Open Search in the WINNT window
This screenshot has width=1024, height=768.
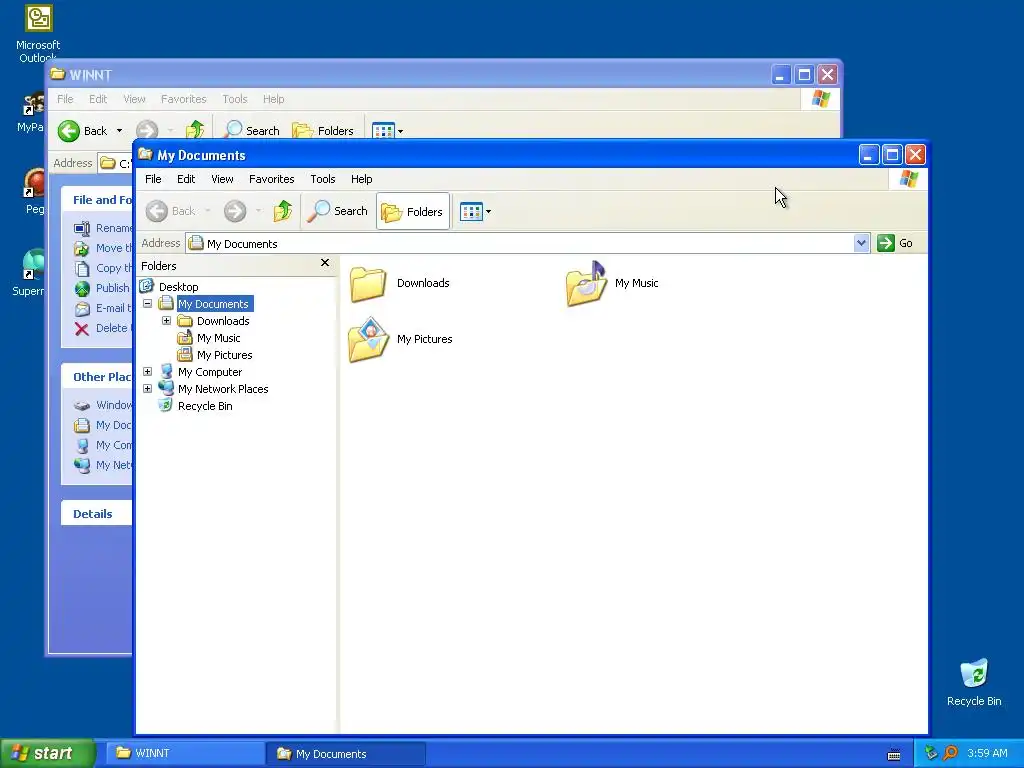point(252,129)
